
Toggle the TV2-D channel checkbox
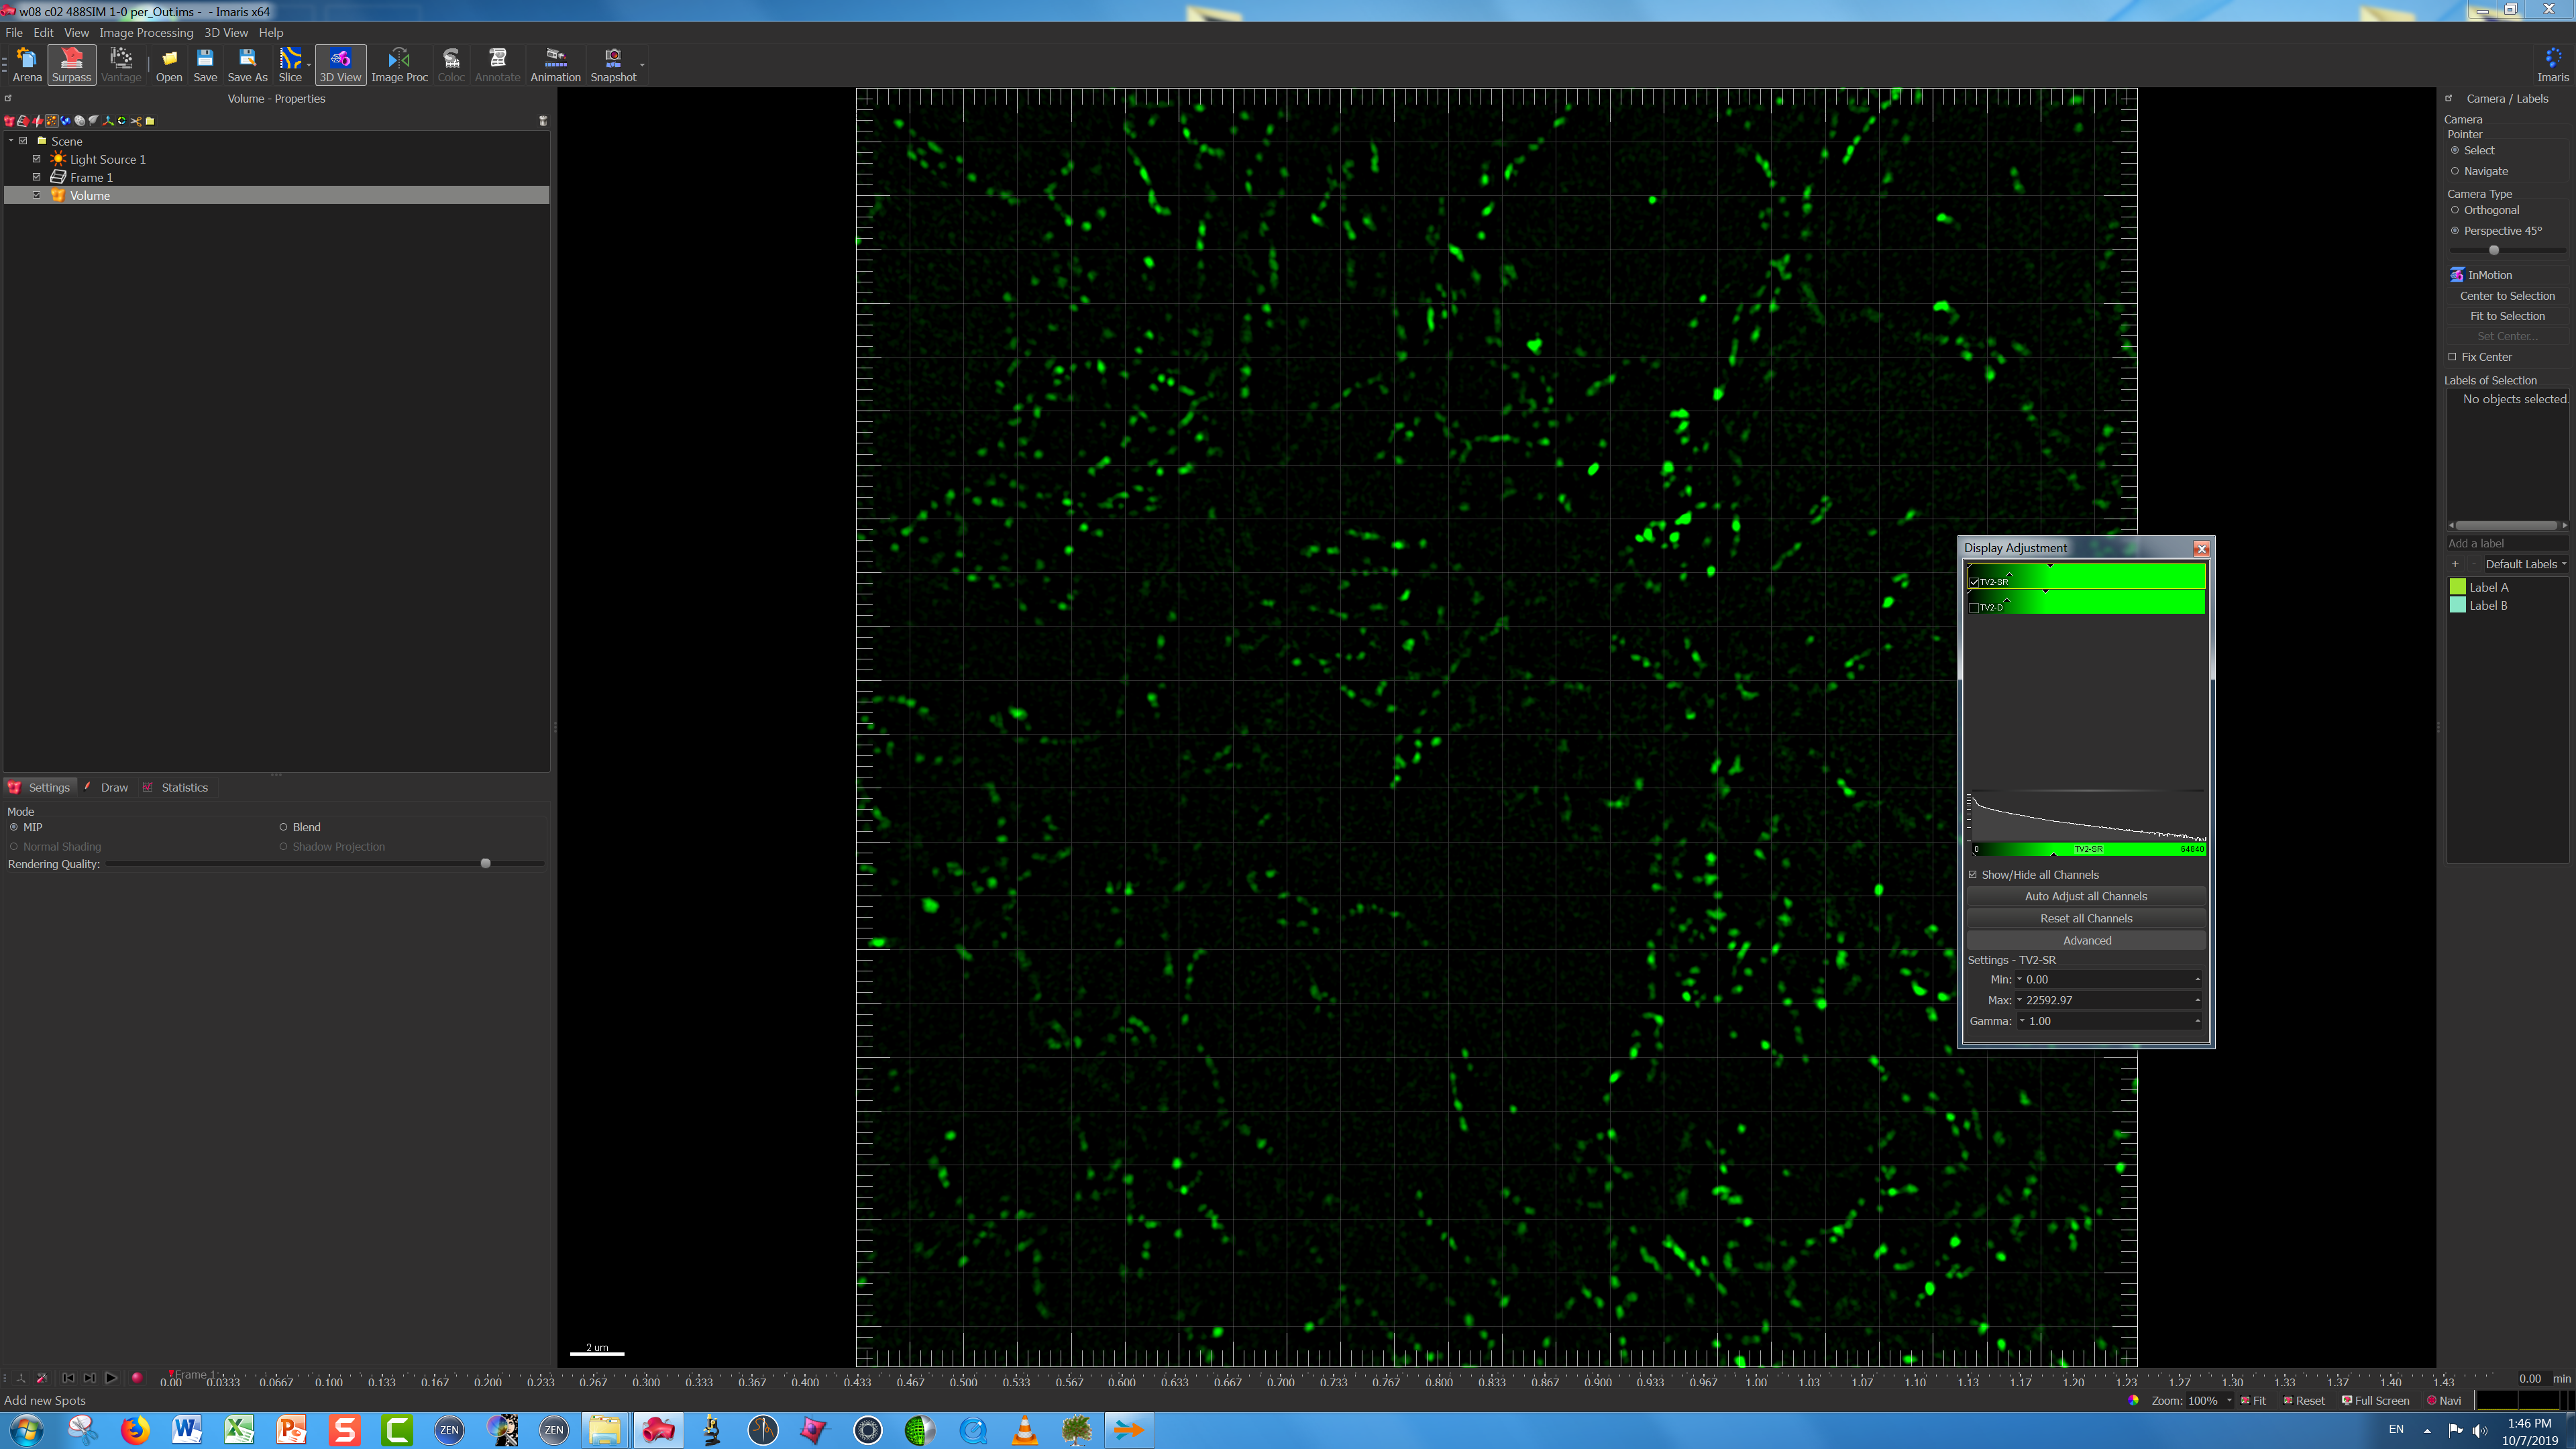[1973, 607]
